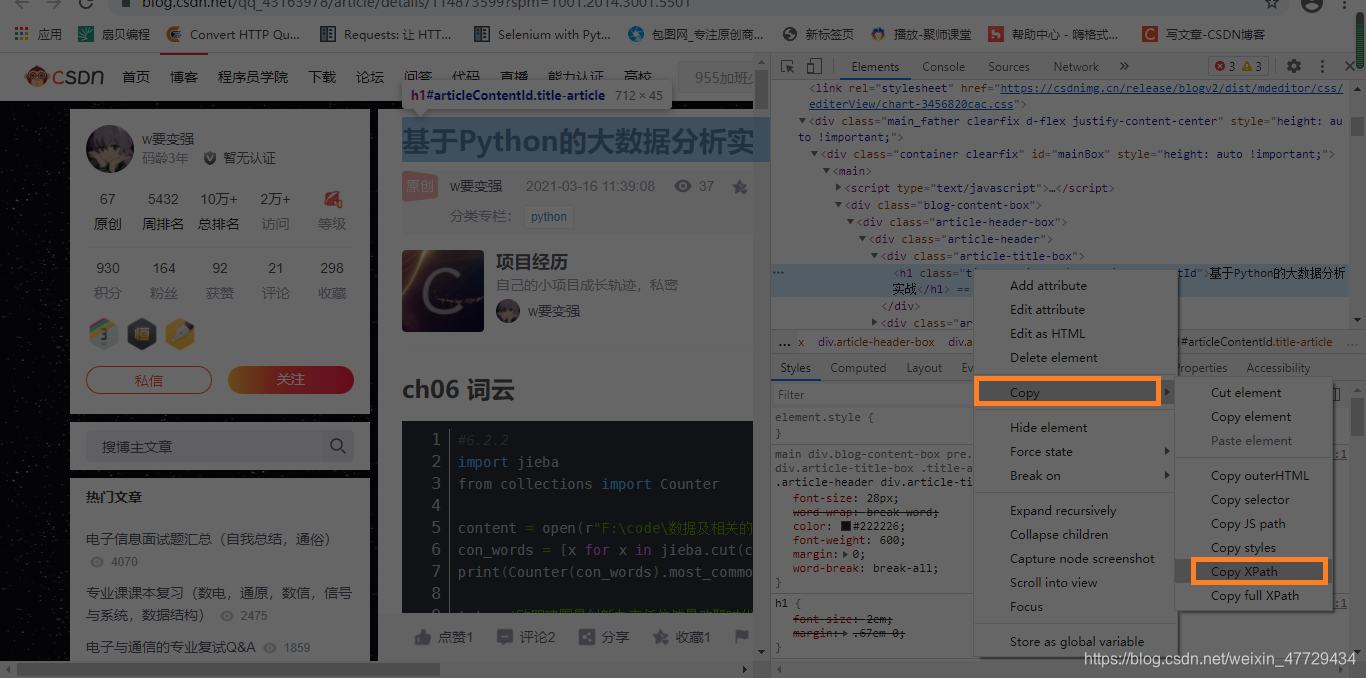Click the python category tag
Viewport: 1366px width, 678px height.
click(549, 216)
